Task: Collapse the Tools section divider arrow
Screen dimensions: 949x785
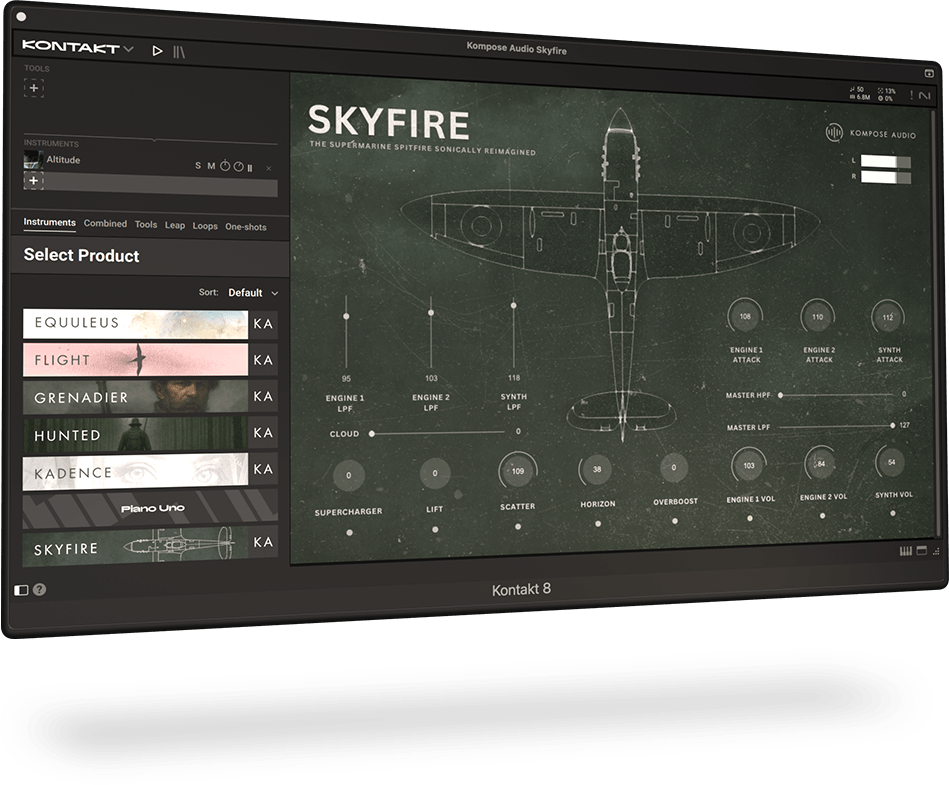Action: (153, 139)
